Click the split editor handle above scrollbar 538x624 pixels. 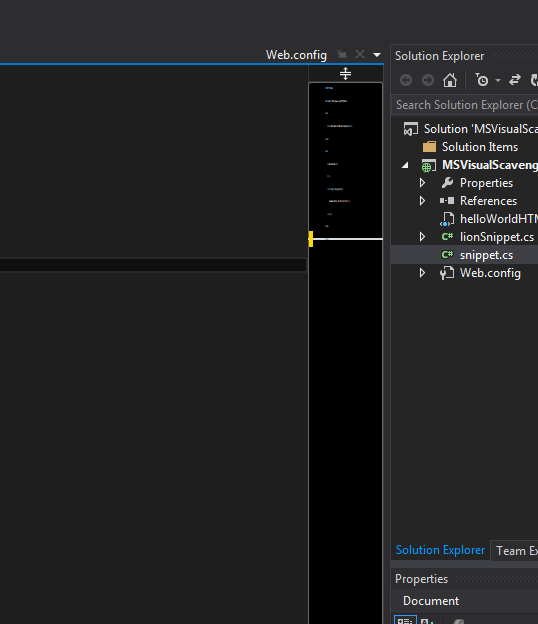[x=345, y=74]
